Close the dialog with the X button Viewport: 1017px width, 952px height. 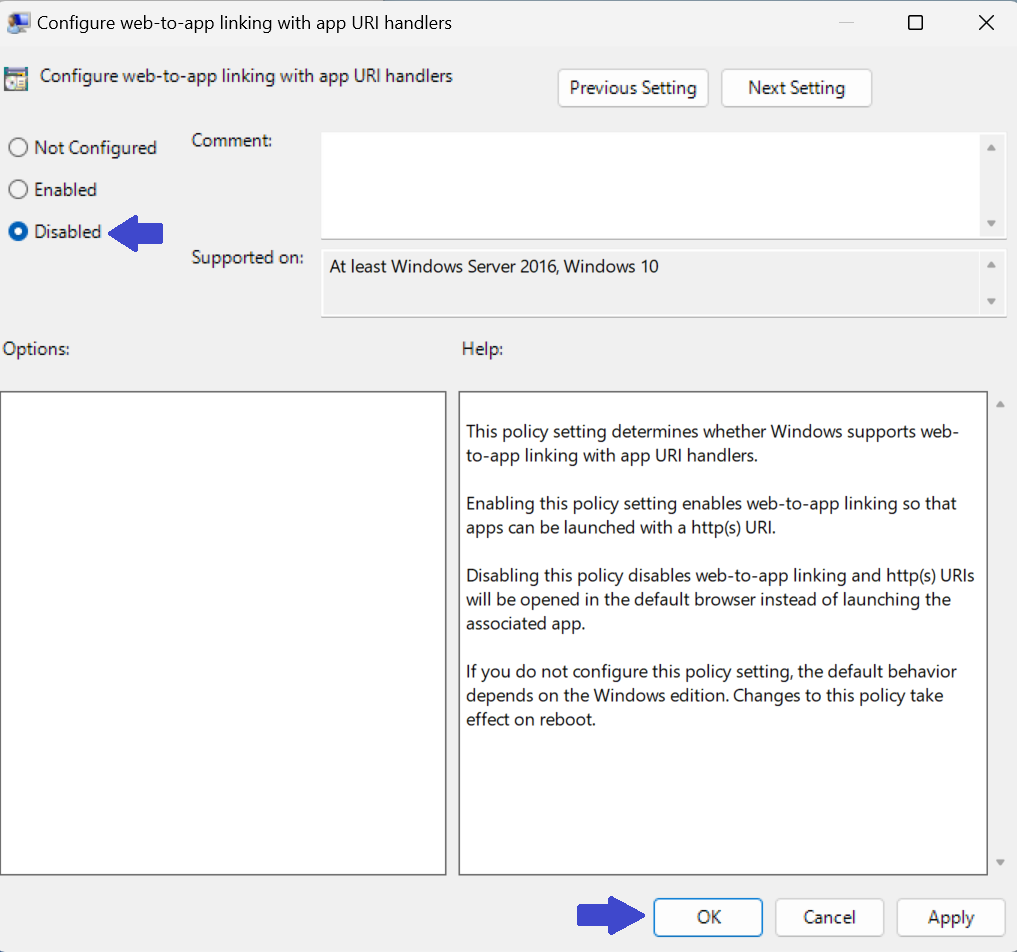[987, 23]
